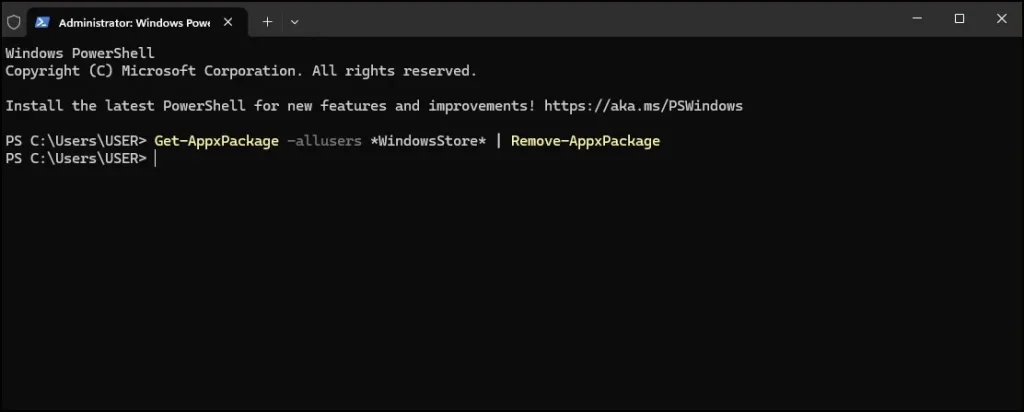
Task: Click the Remove-AppxPackage command text
Action: tap(585, 141)
